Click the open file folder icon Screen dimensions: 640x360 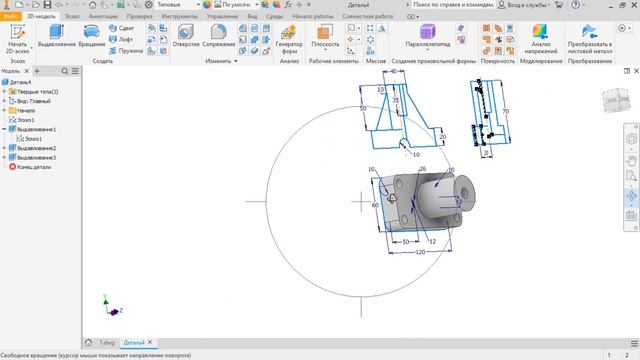[36, 5]
